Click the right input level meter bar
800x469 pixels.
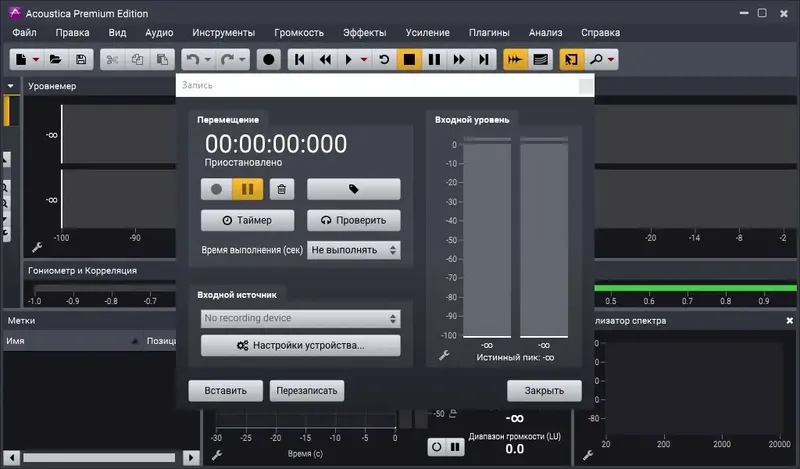(x=544, y=238)
